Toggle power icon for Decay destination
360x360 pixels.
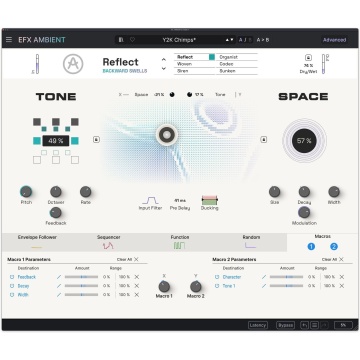tap(12, 286)
